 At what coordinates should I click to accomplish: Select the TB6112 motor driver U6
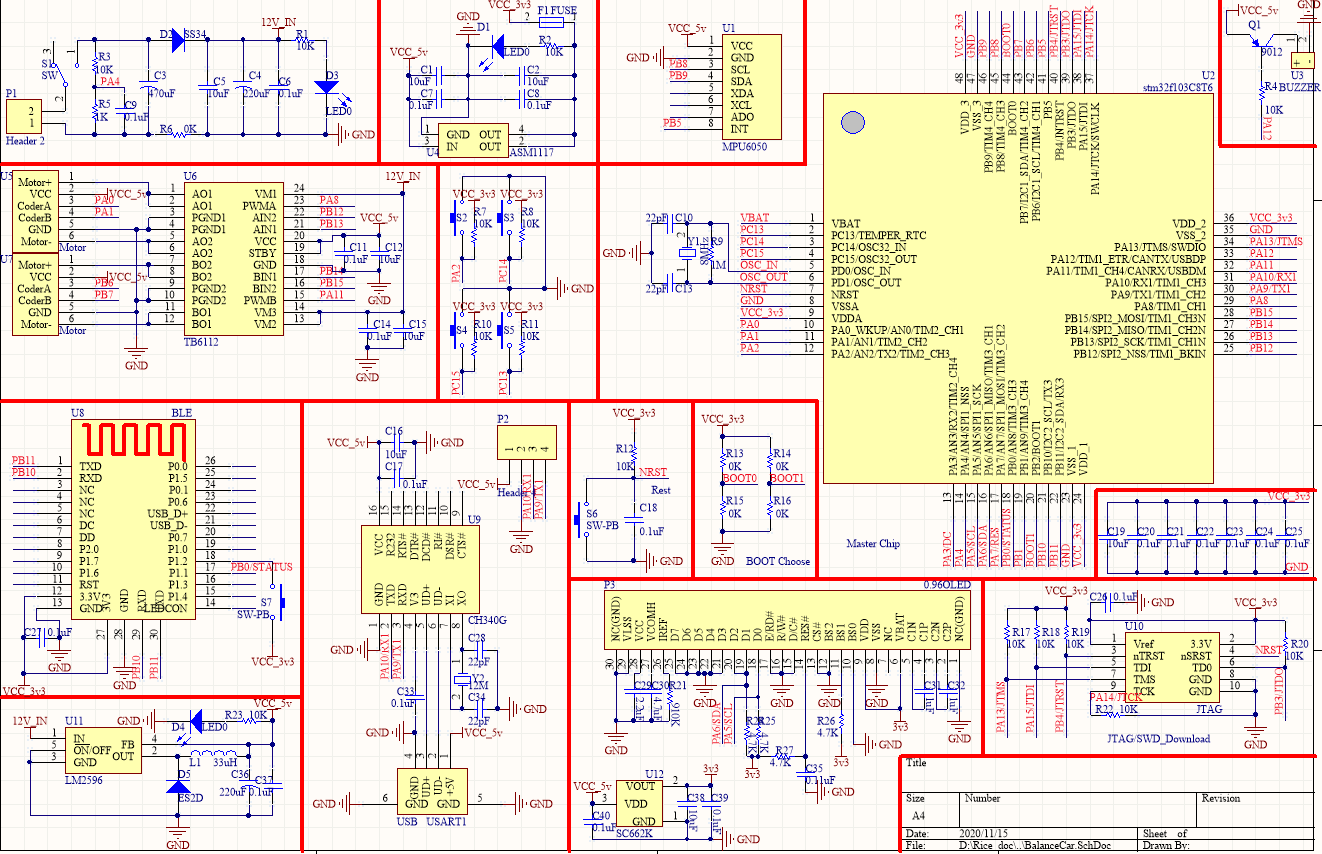pos(234,260)
